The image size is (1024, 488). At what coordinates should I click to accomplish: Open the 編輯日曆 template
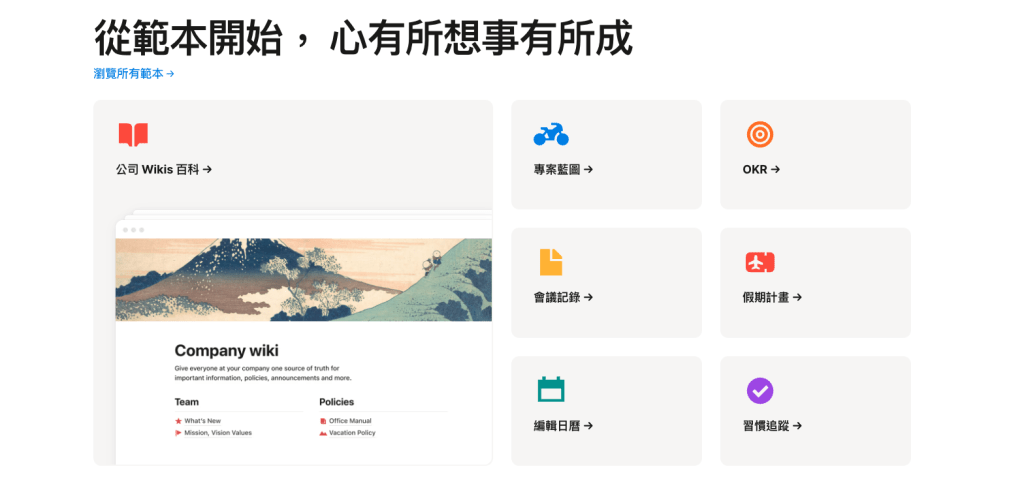click(x=563, y=426)
